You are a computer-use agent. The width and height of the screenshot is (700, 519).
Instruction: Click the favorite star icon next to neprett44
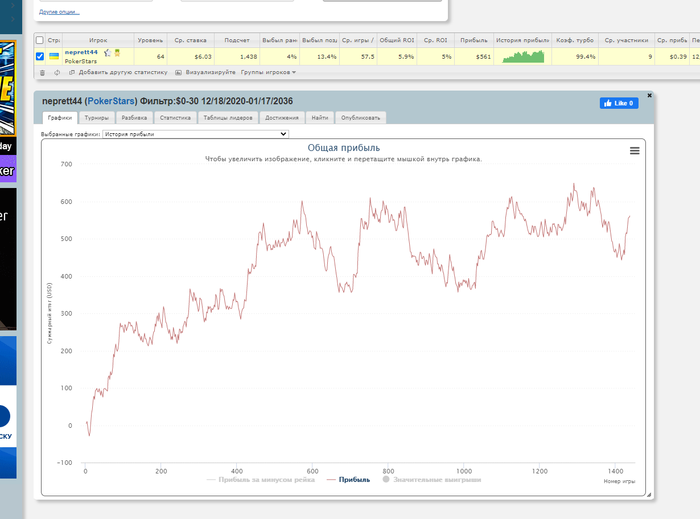click(x=107, y=53)
